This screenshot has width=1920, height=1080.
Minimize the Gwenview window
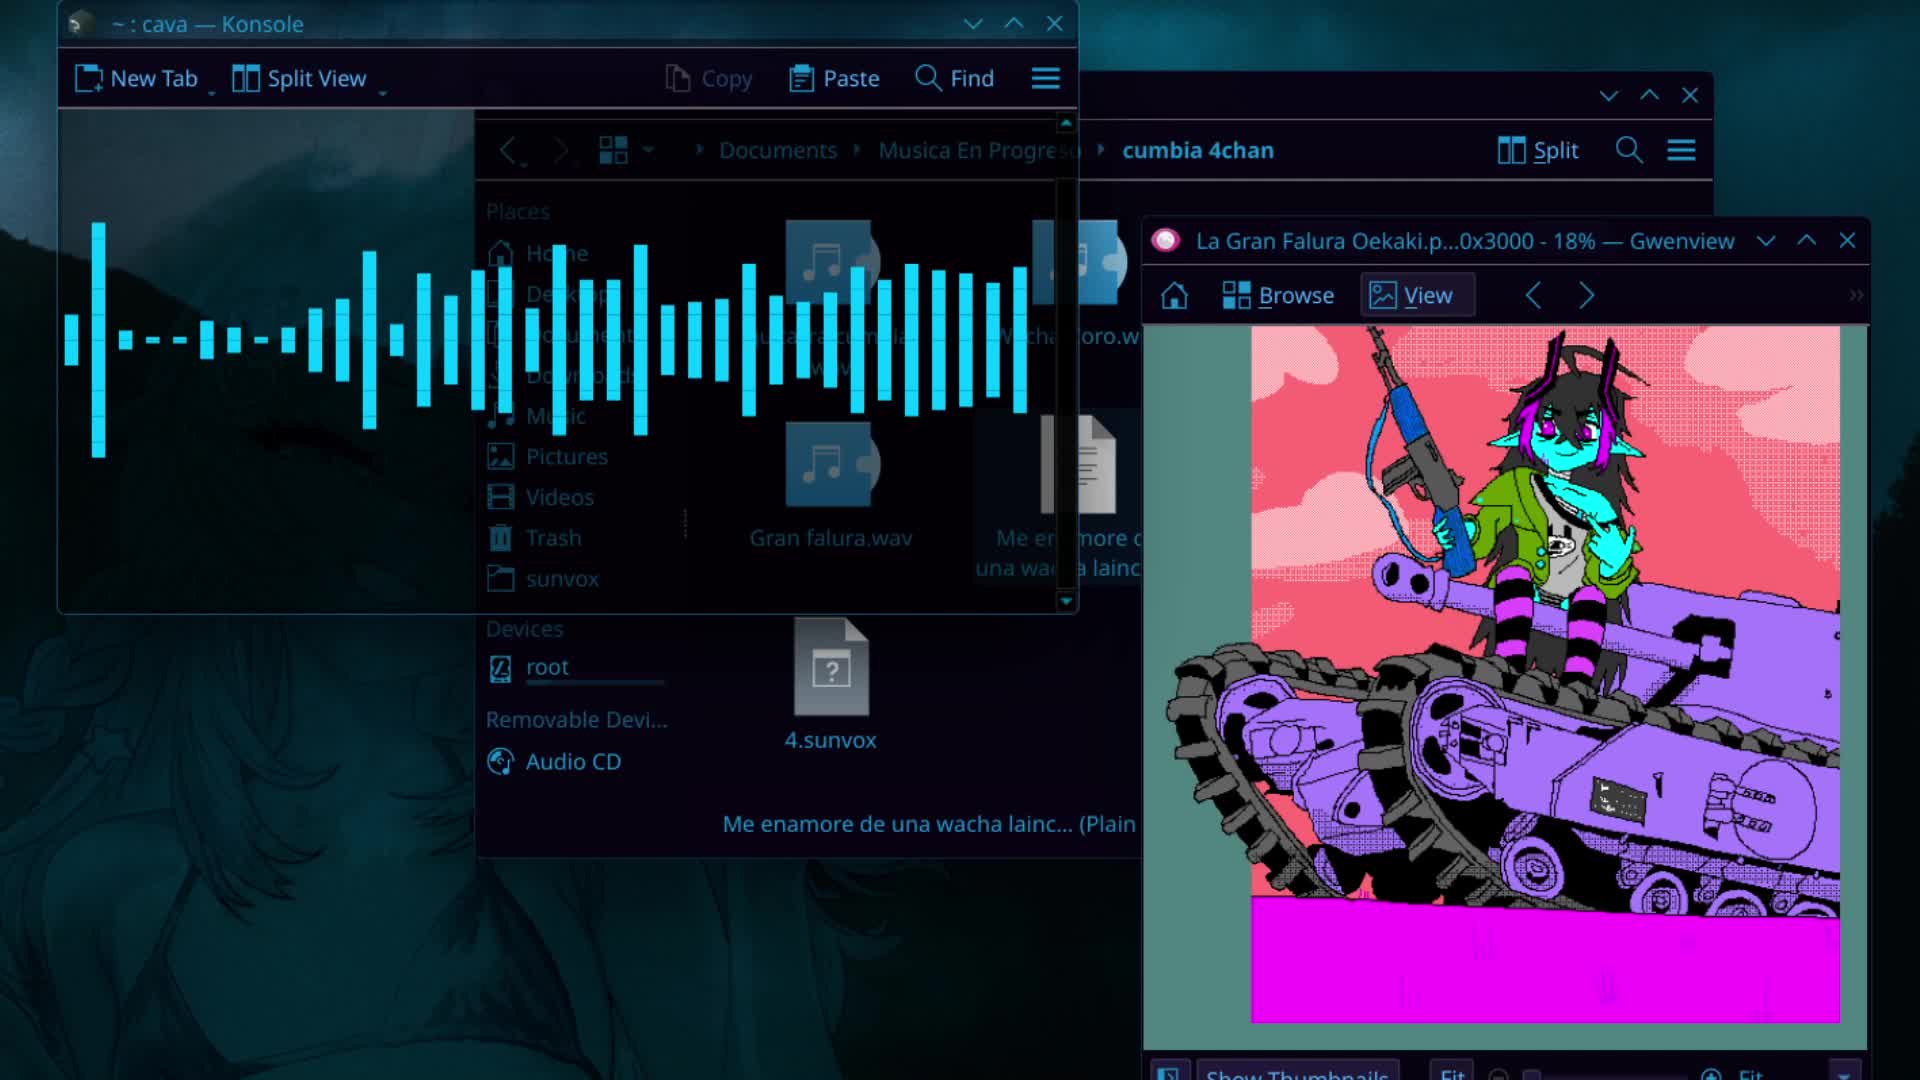1766,241
